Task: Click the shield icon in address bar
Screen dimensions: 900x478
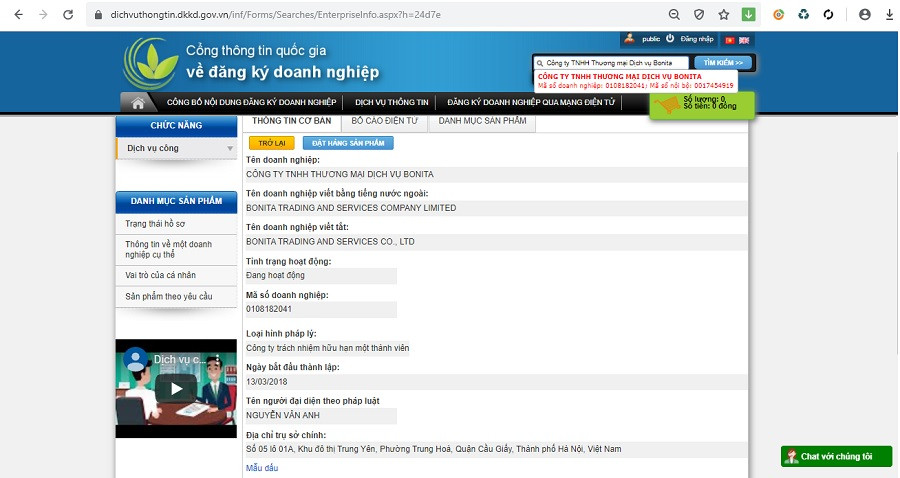Action: [699, 15]
